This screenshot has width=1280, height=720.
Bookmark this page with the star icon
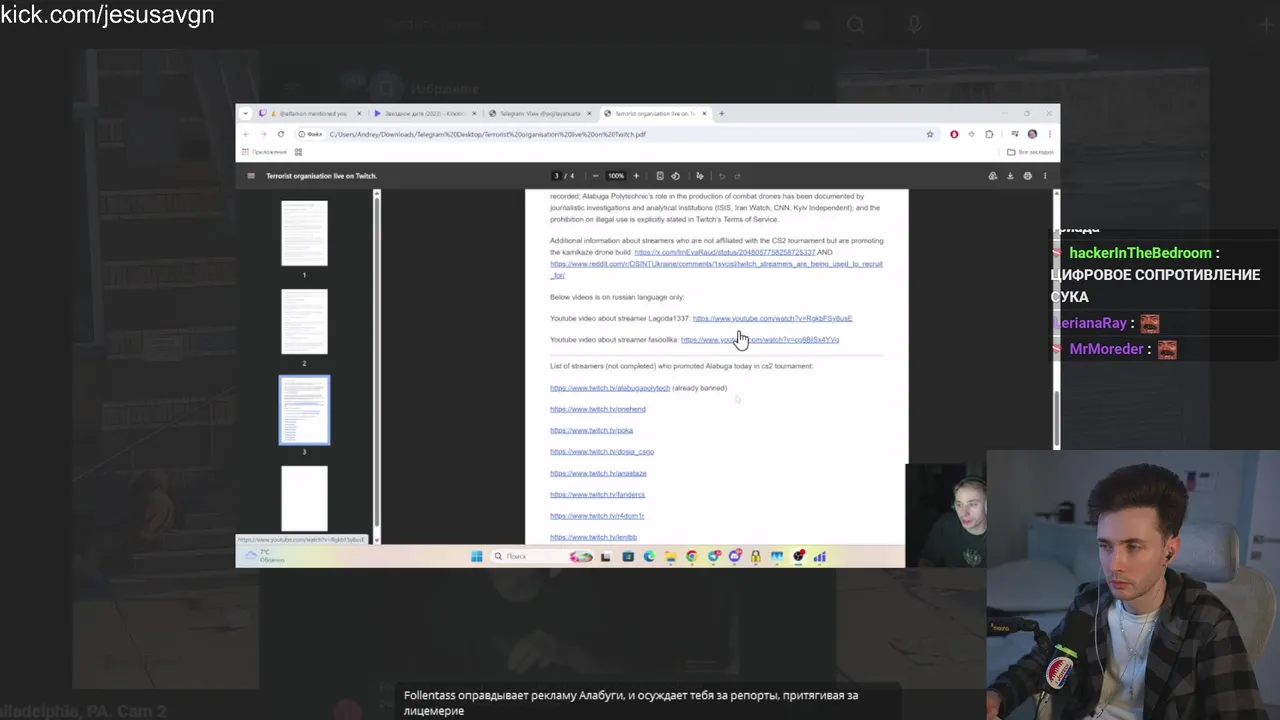point(930,134)
